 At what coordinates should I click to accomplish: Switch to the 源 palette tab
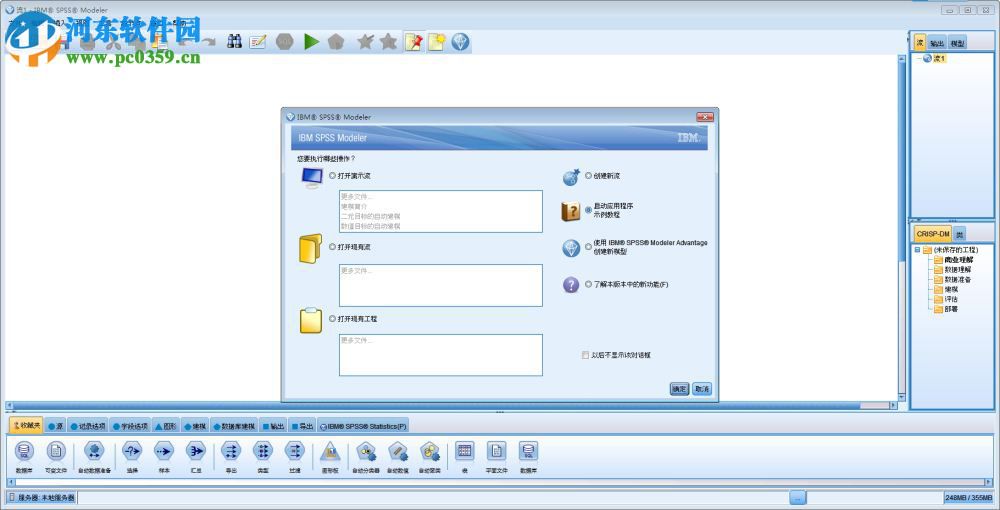[x=55, y=426]
